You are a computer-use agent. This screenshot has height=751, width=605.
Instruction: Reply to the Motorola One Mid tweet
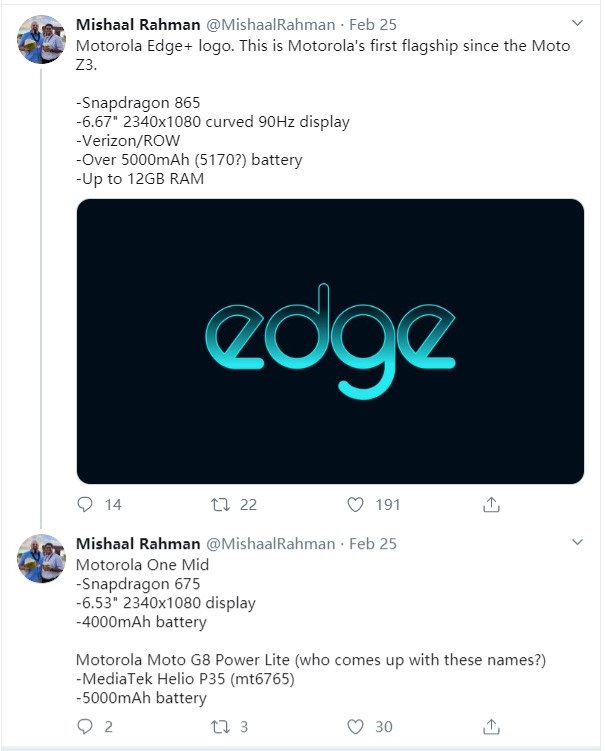[x=86, y=727]
